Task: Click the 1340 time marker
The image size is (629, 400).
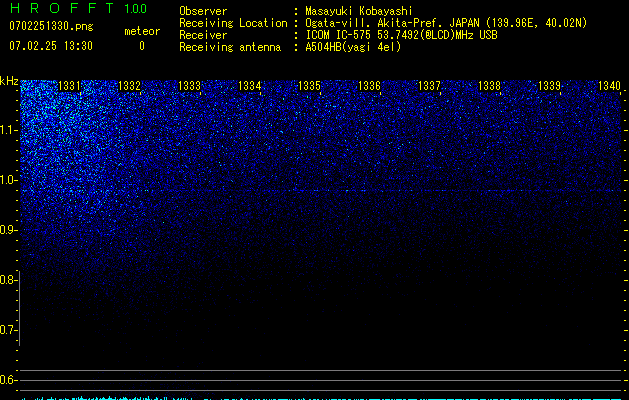Action: [609, 86]
